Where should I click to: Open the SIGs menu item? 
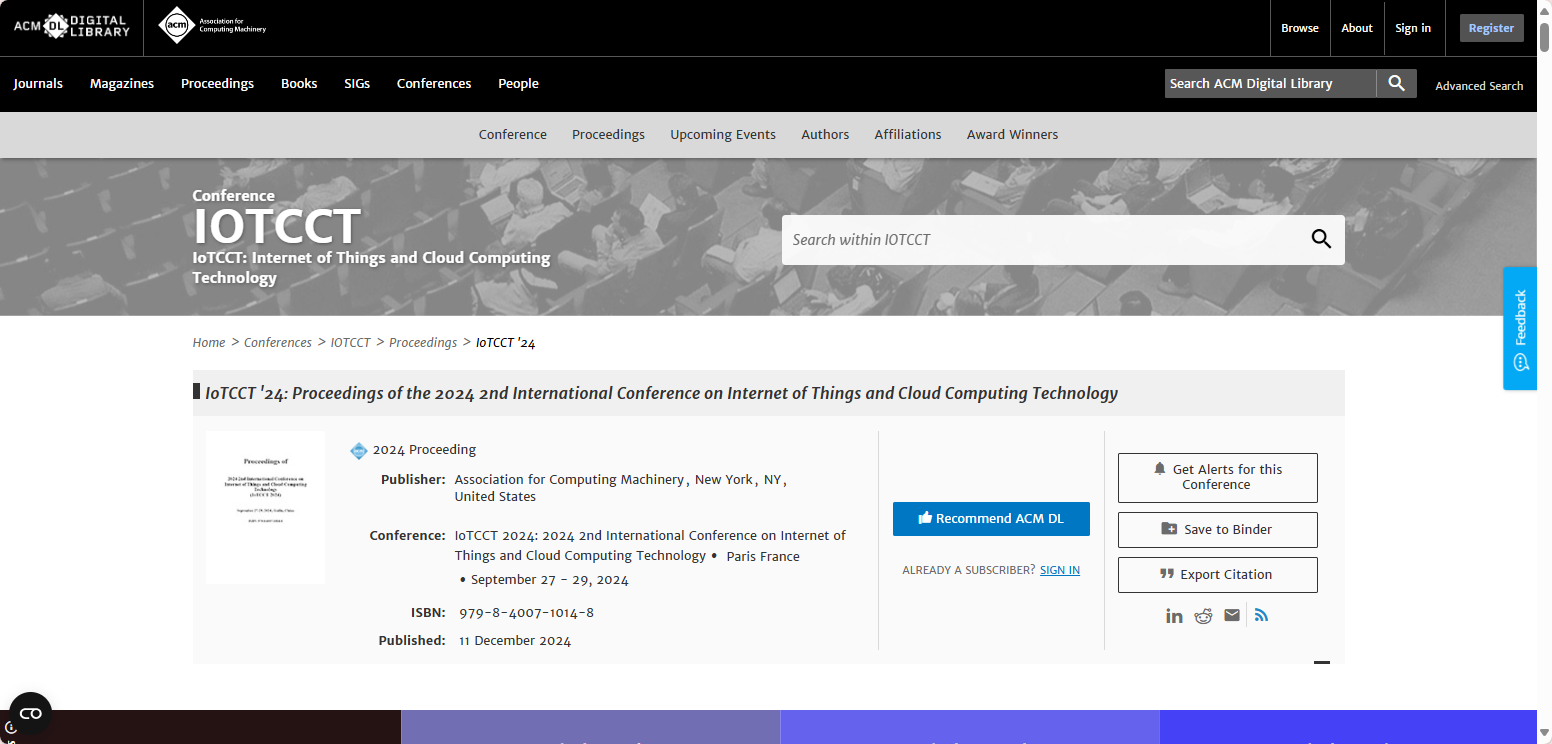pyautogui.click(x=357, y=84)
